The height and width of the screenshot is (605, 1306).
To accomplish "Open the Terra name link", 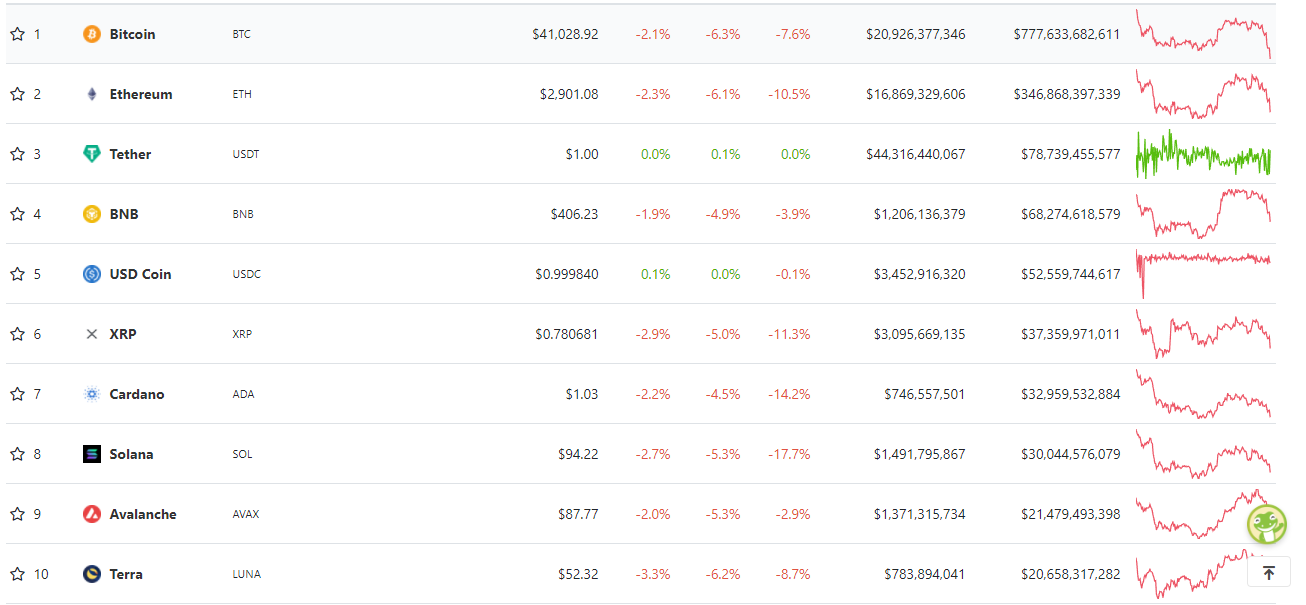I will 126,574.
